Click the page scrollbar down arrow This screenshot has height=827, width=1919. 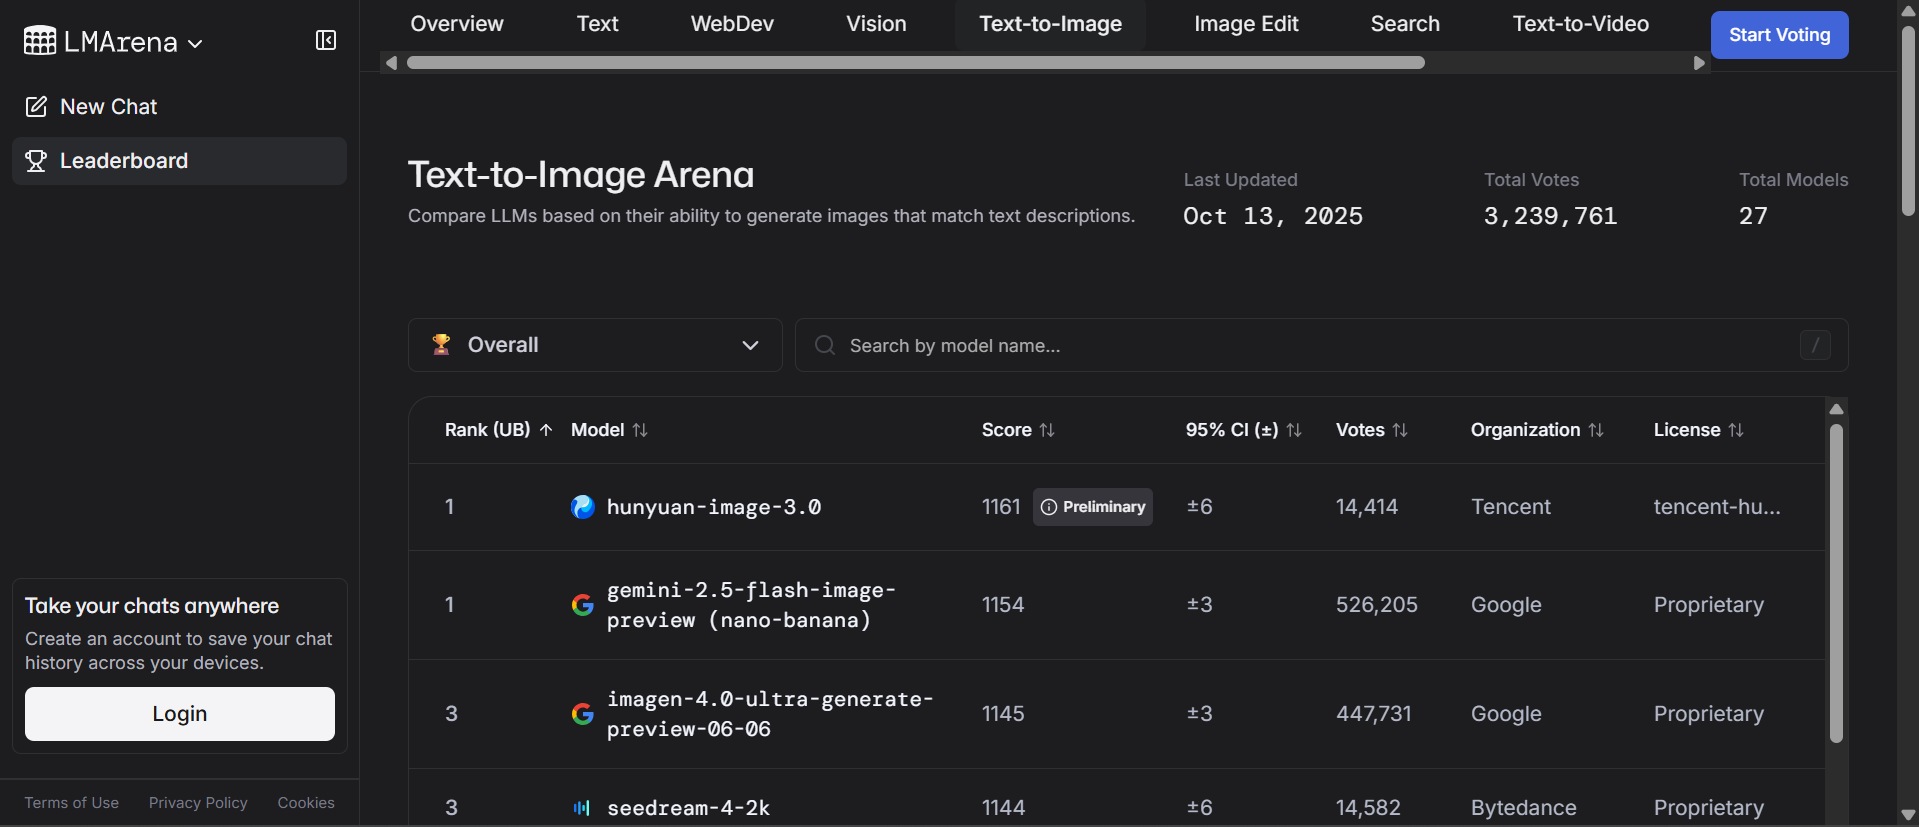click(1908, 815)
